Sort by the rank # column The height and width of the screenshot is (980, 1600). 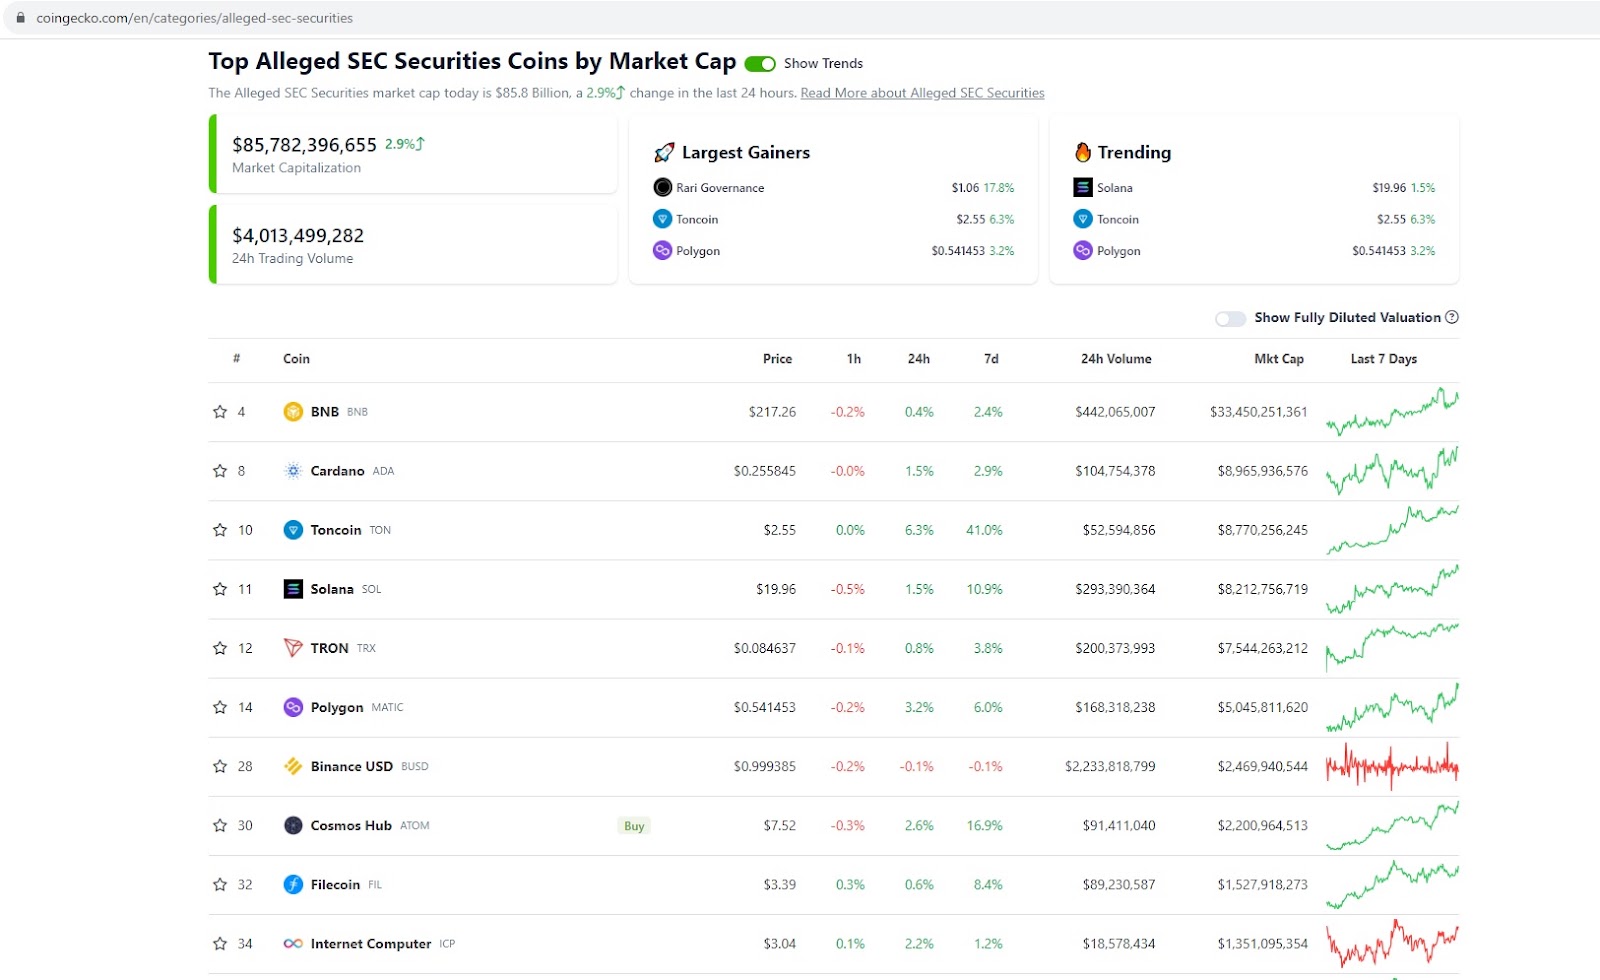[x=236, y=358]
